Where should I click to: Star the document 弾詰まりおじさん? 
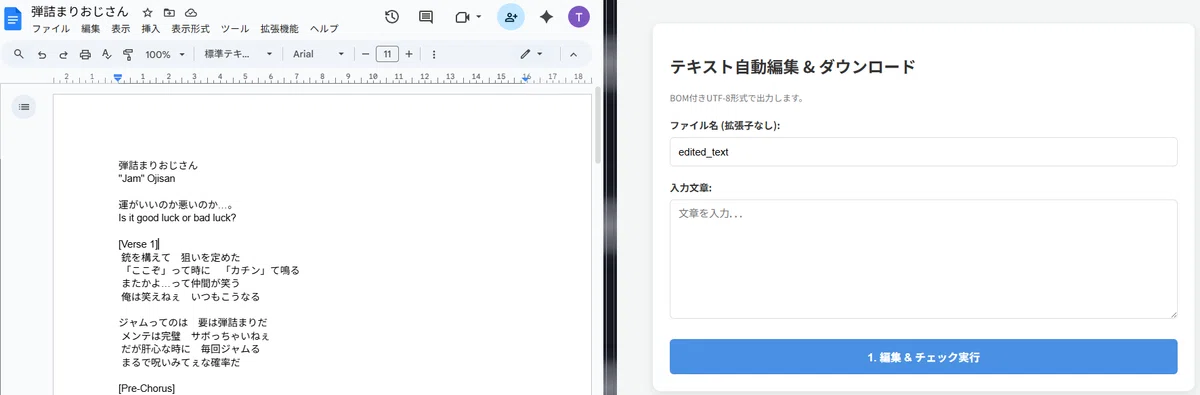point(148,12)
